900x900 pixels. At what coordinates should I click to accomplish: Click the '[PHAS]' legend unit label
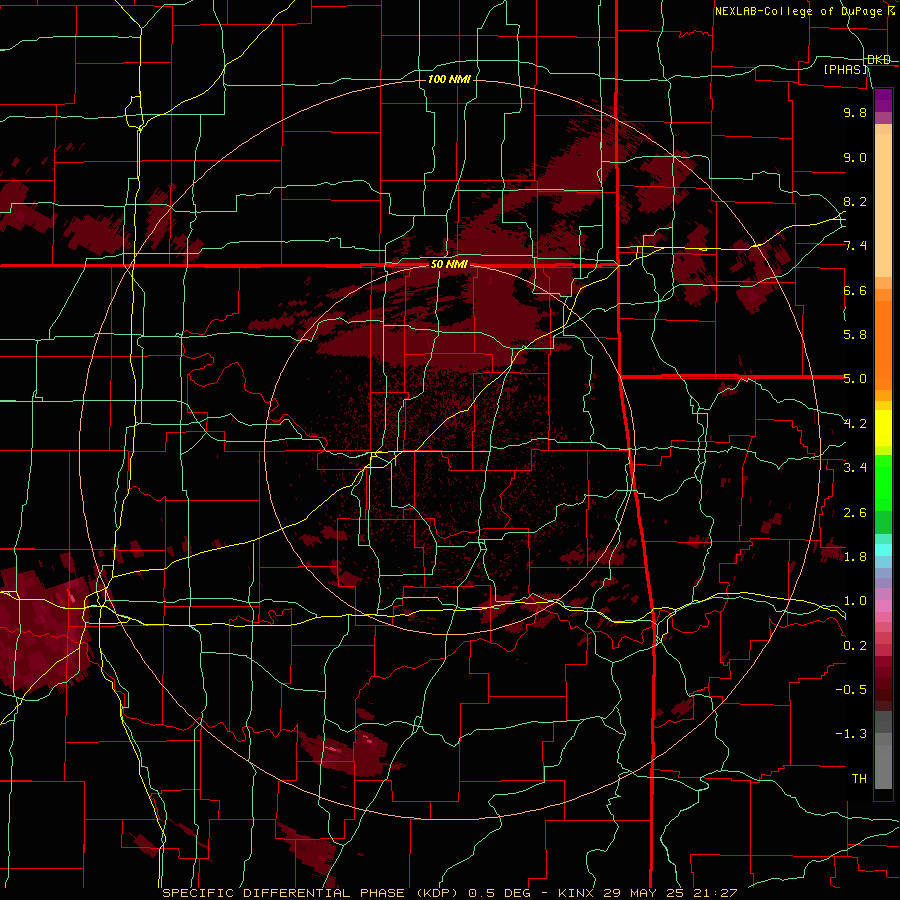(x=845, y=69)
